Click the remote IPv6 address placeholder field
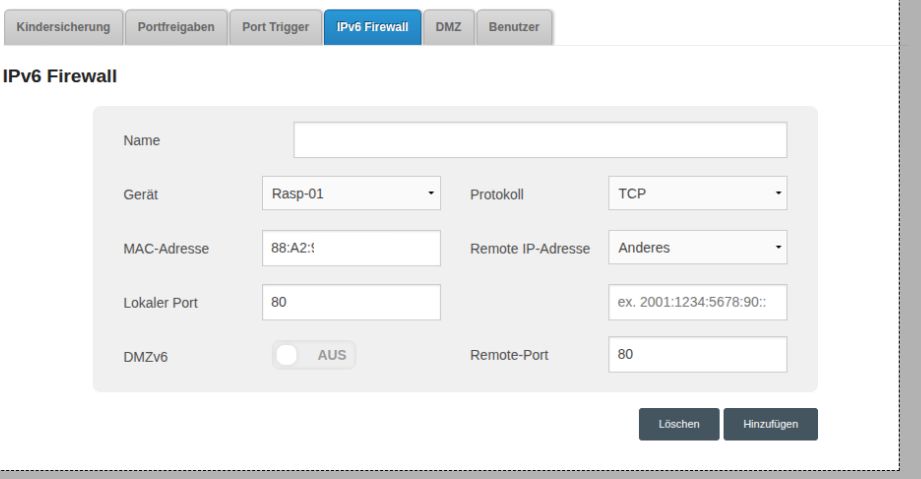Viewport: 921px width, 479px height. click(x=697, y=302)
